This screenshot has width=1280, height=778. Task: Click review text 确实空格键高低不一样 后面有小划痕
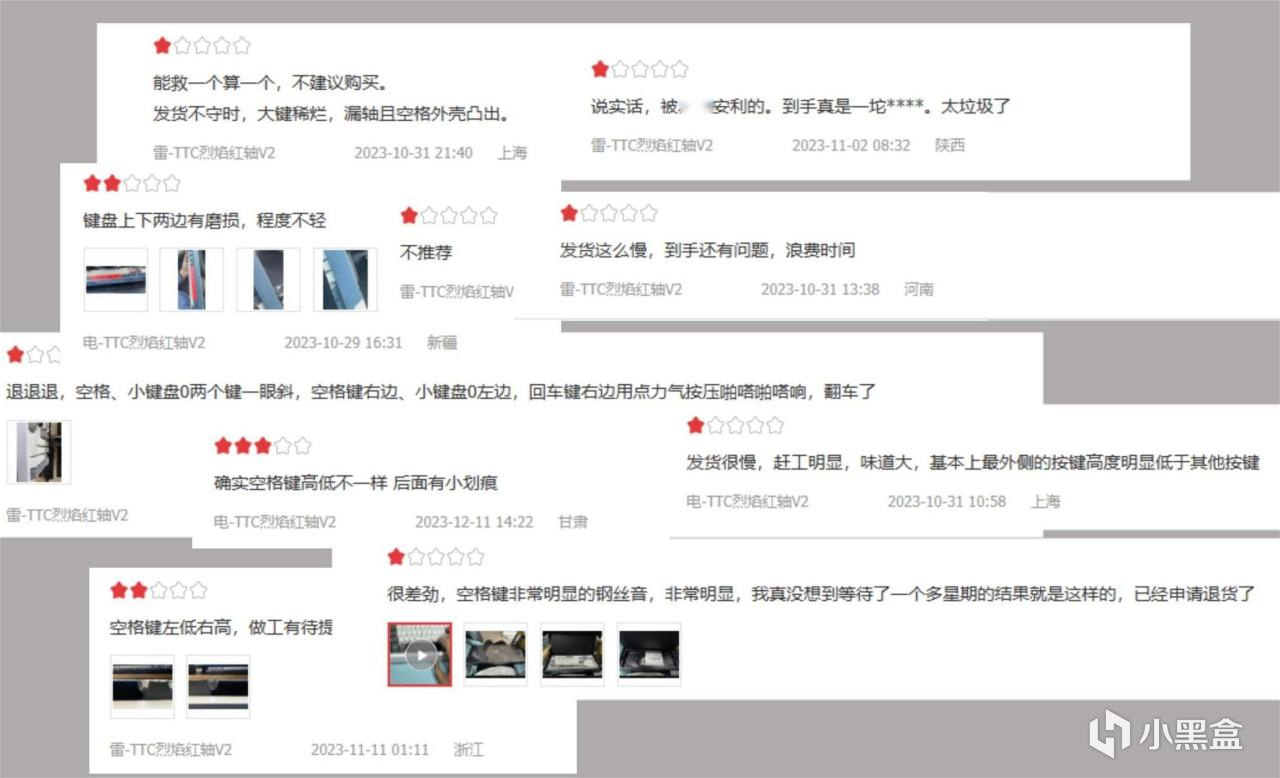pos(356,483)
